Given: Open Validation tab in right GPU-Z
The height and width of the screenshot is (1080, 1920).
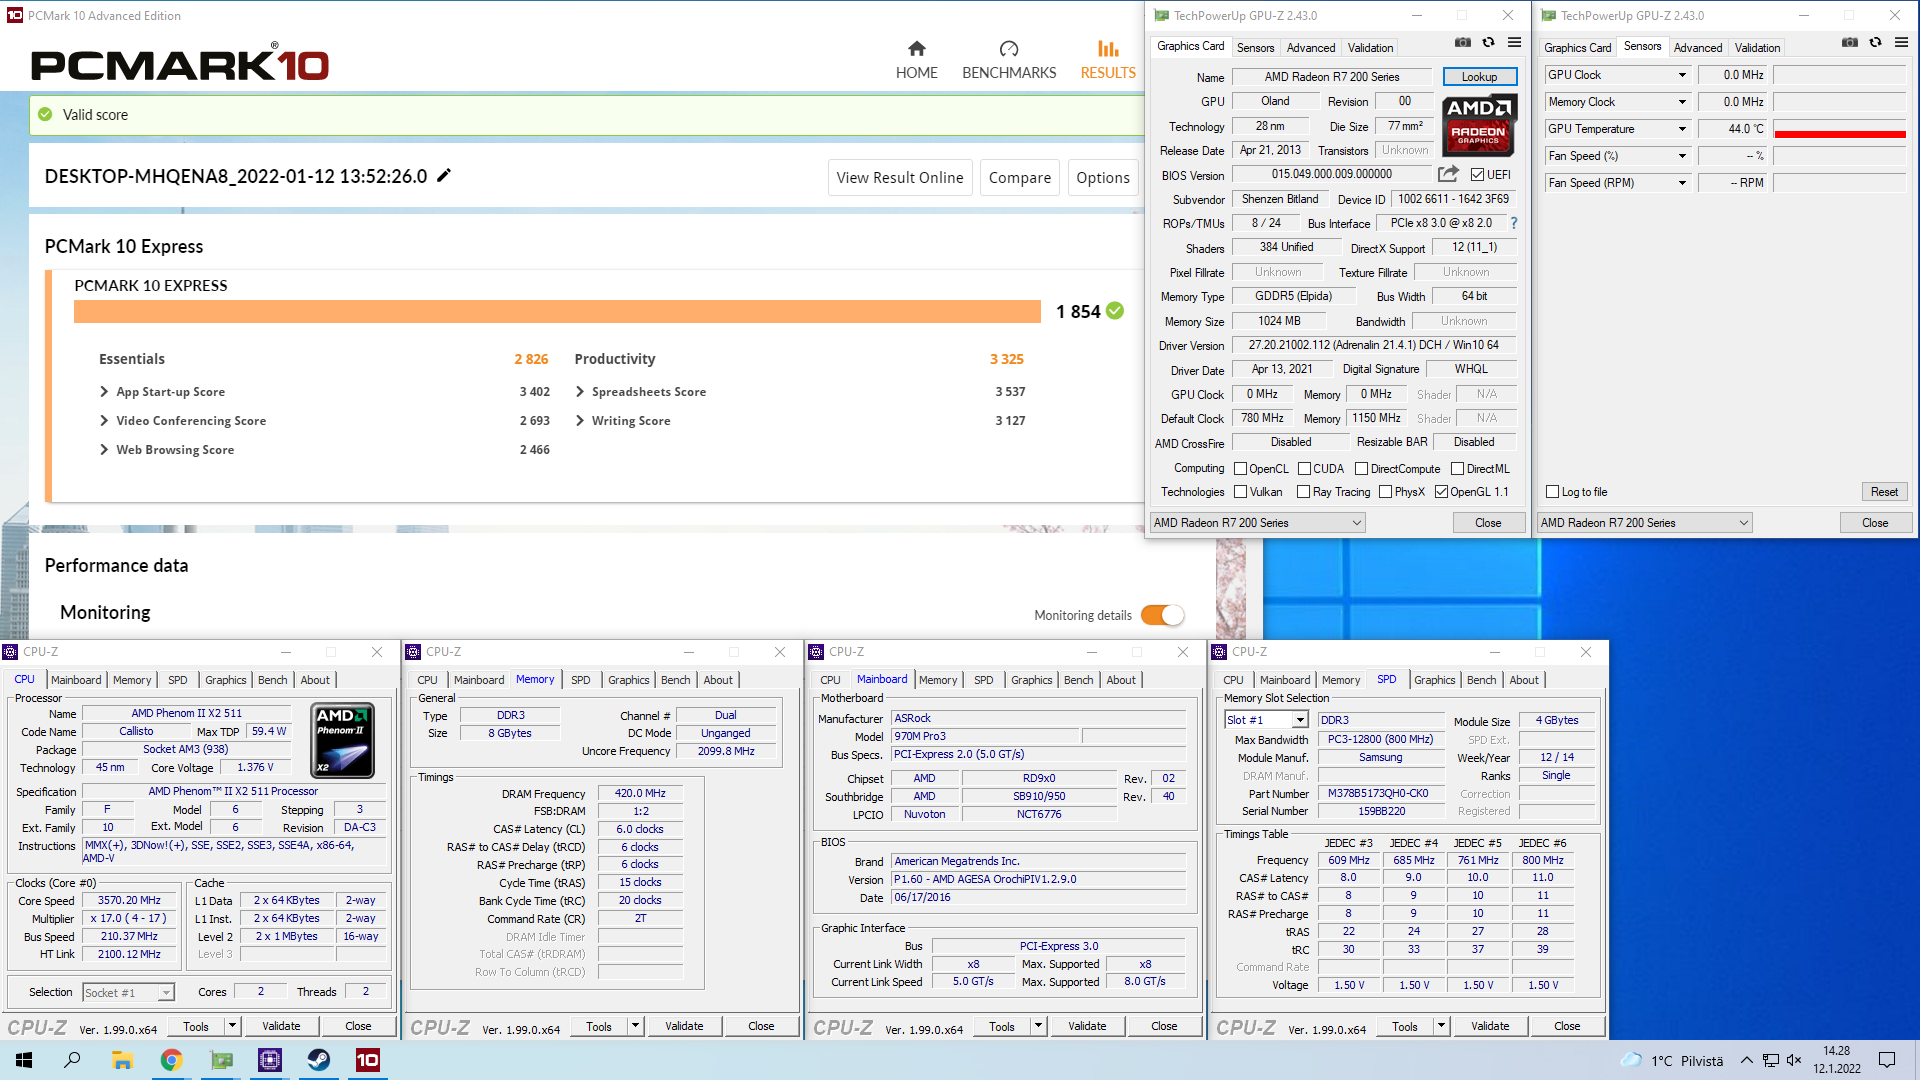Looking at the screenshot, I should (1757, 47).
